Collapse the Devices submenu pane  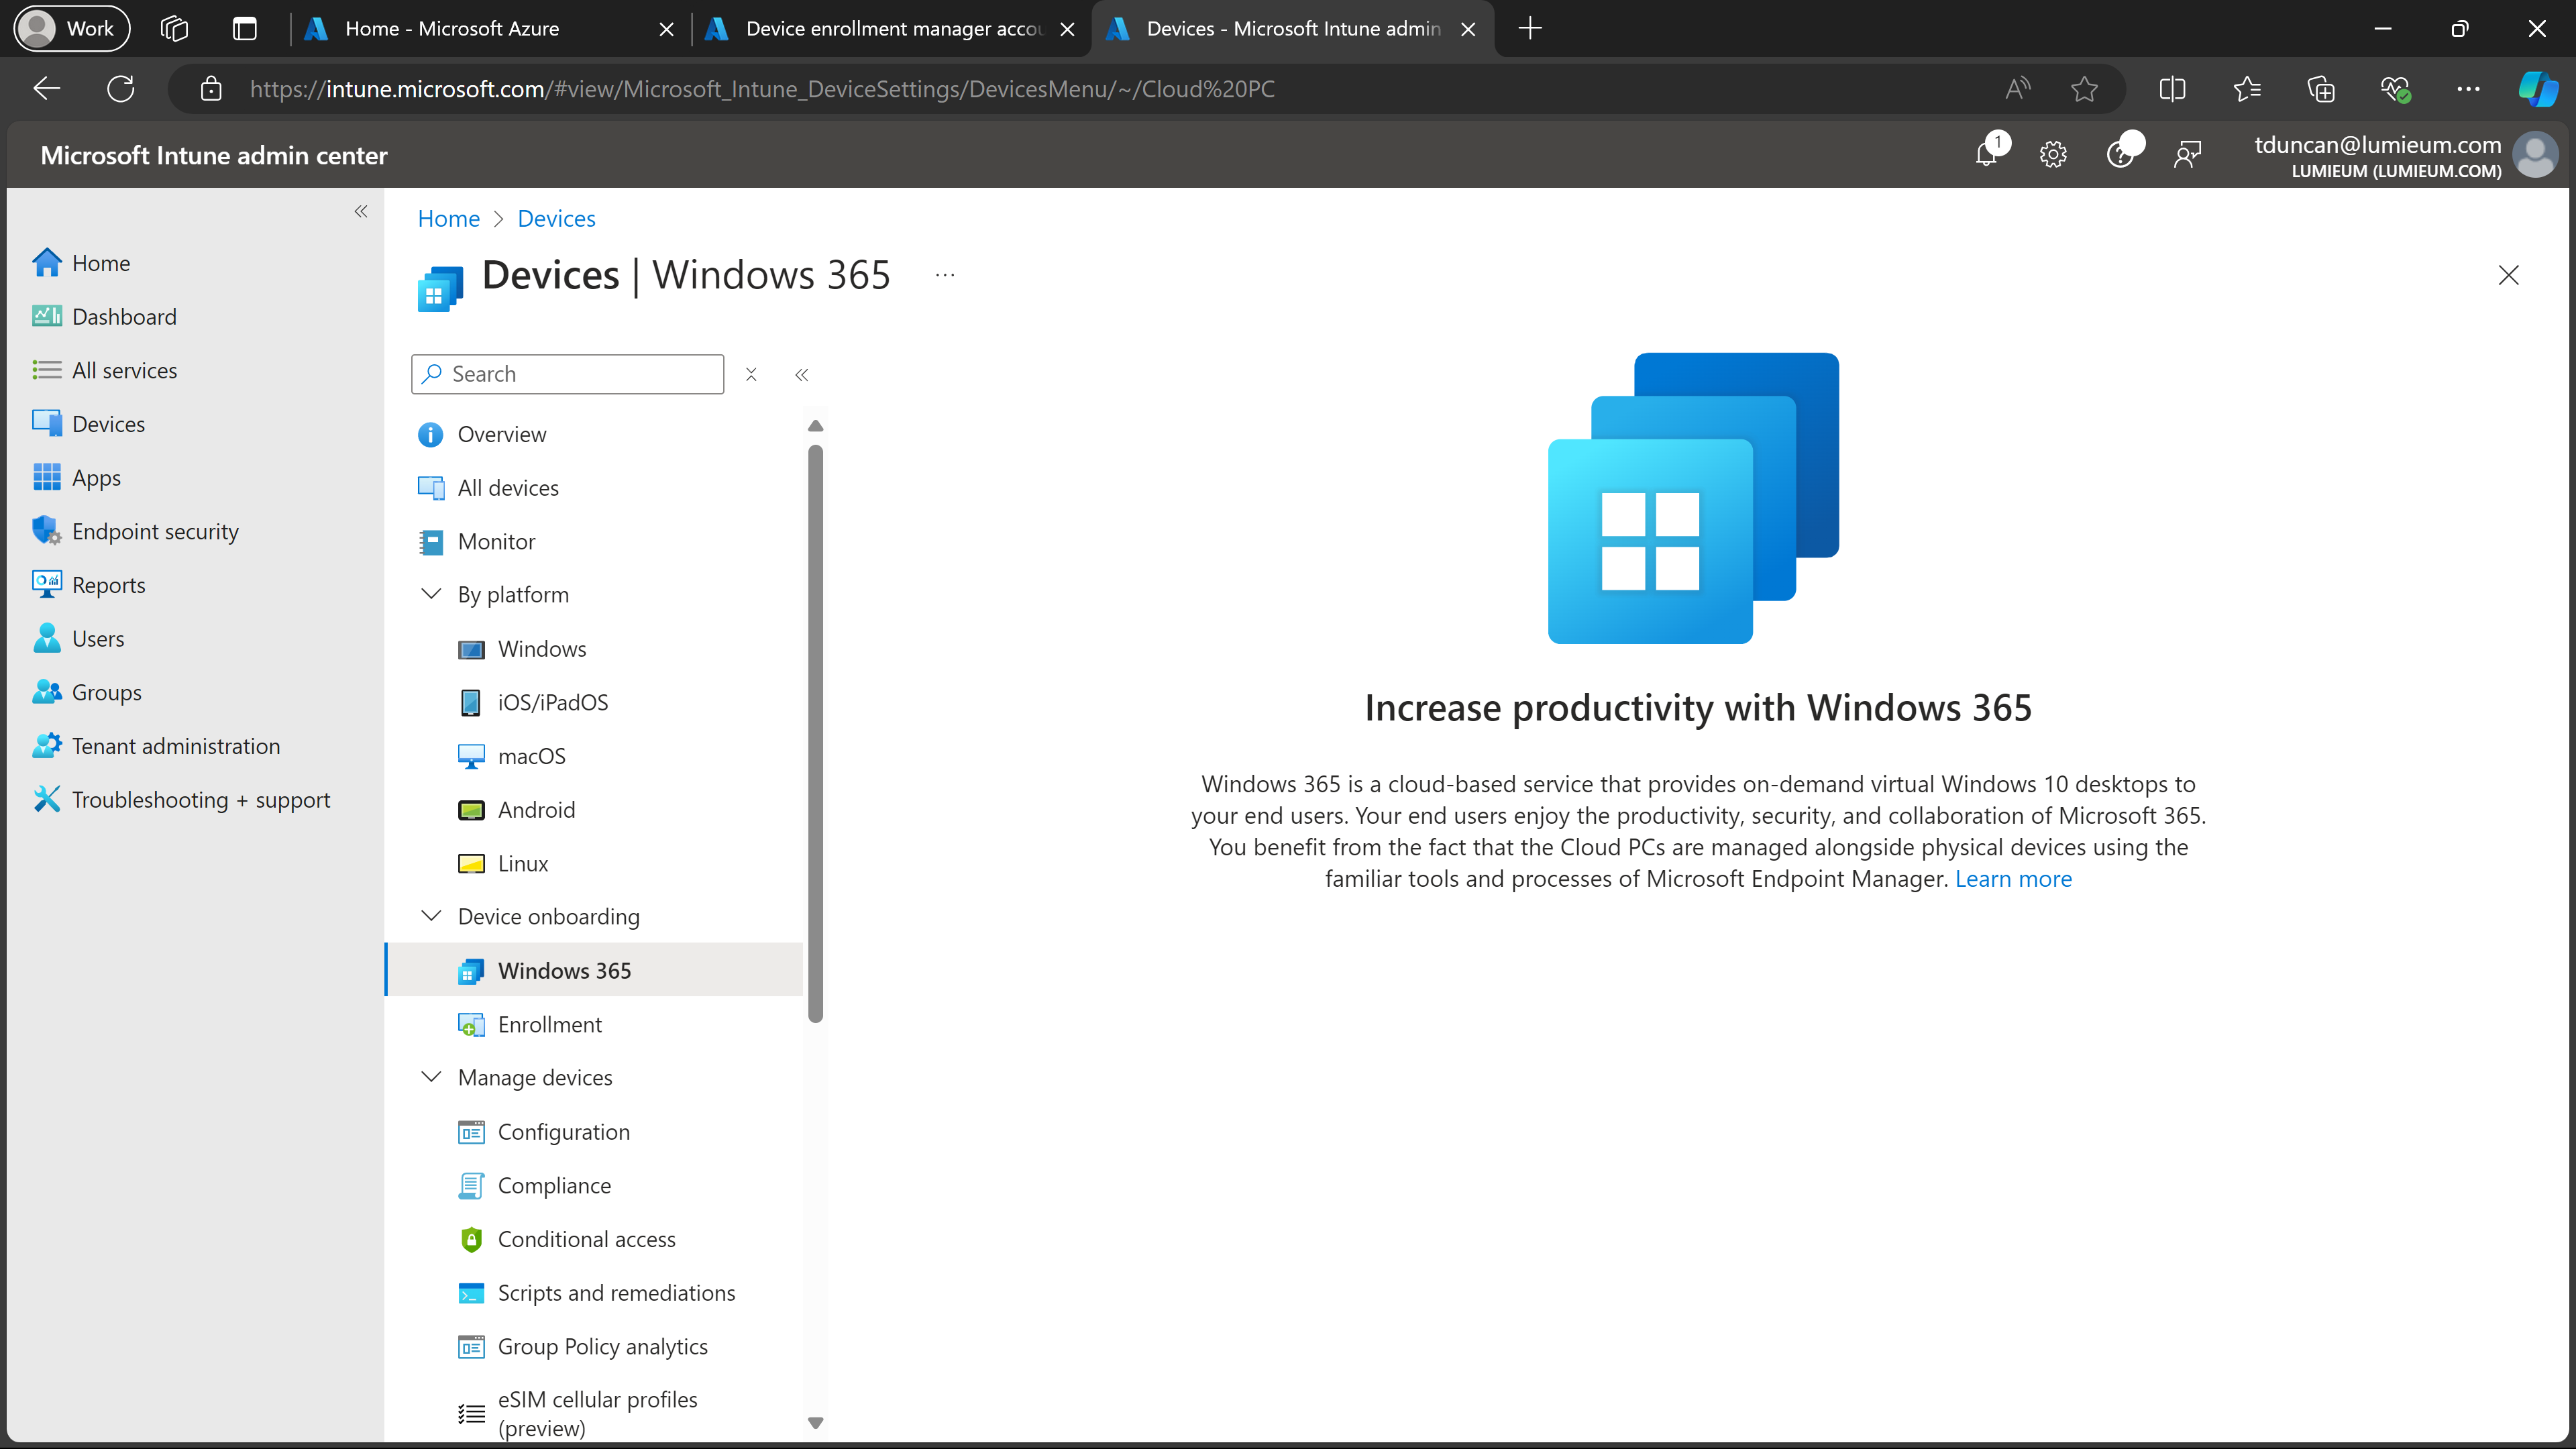801,375
